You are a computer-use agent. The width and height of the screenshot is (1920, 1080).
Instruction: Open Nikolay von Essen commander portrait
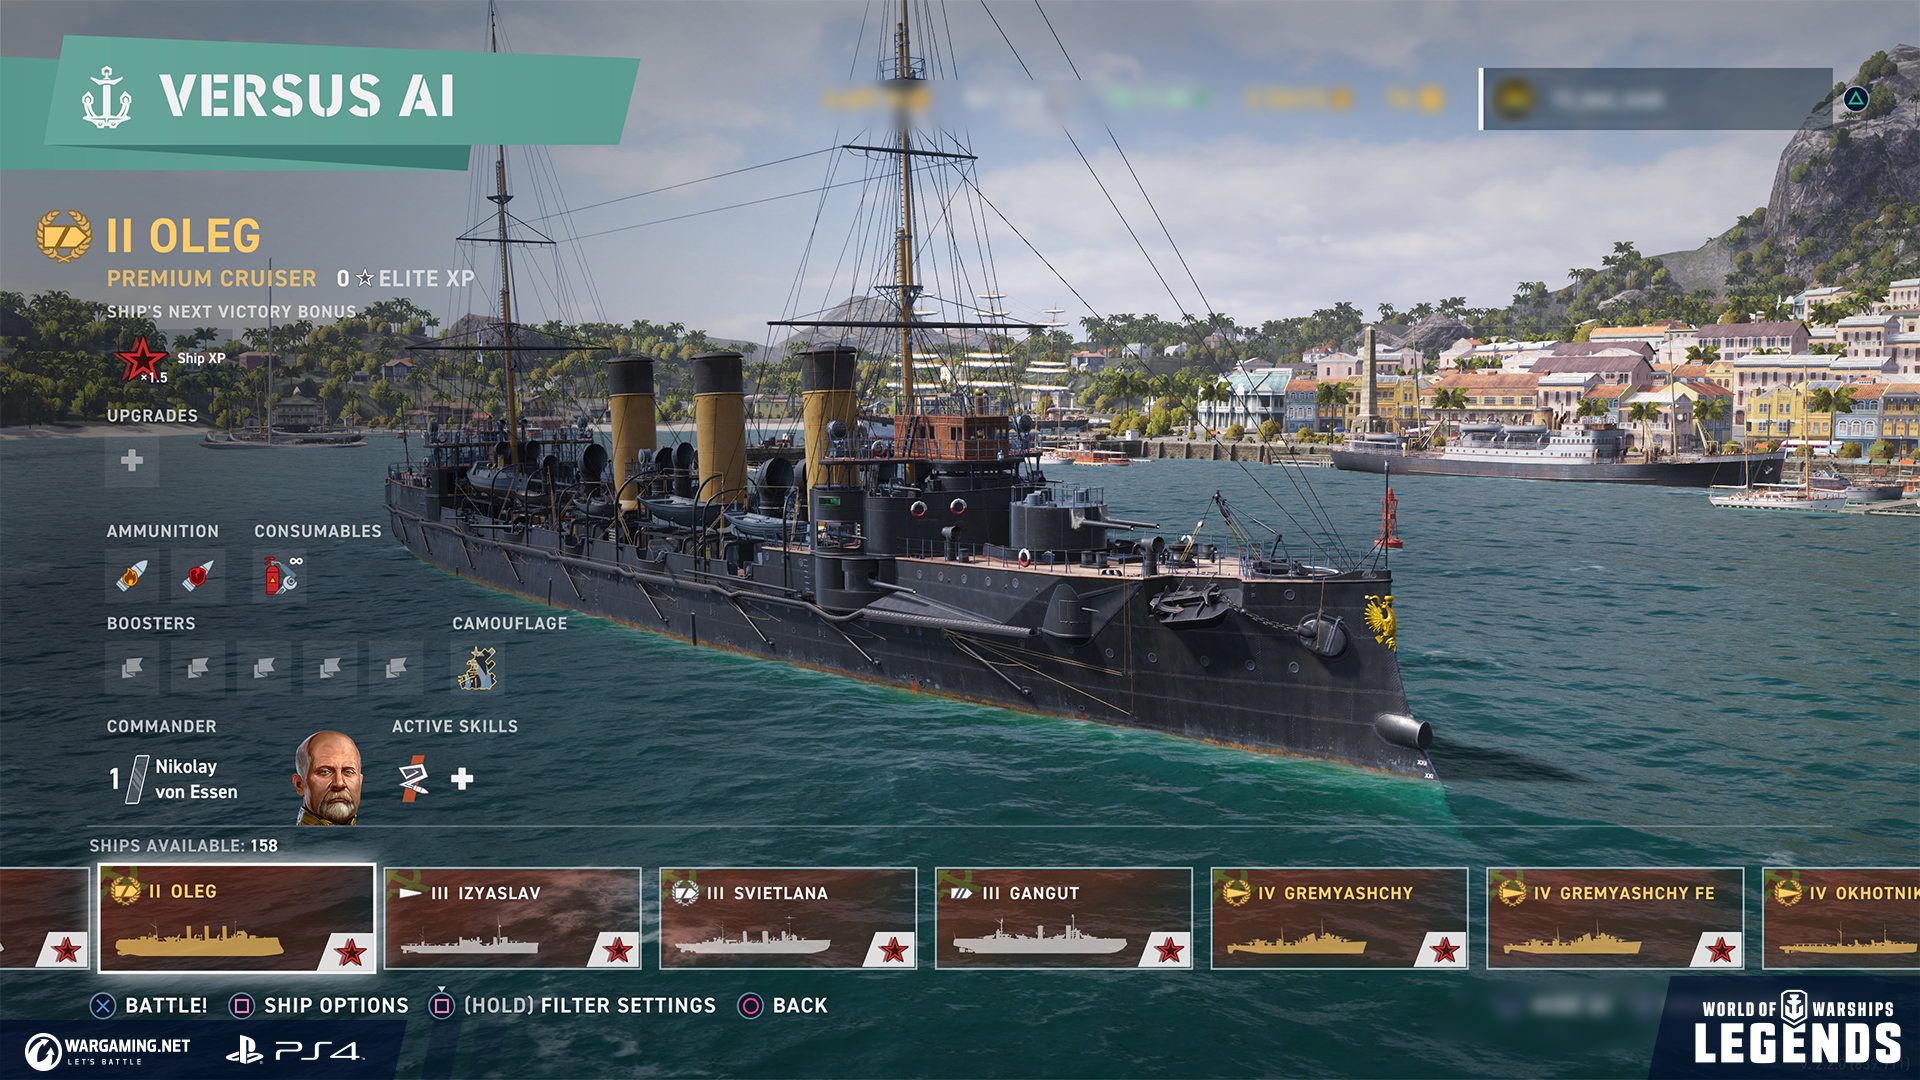click(328, 778)
